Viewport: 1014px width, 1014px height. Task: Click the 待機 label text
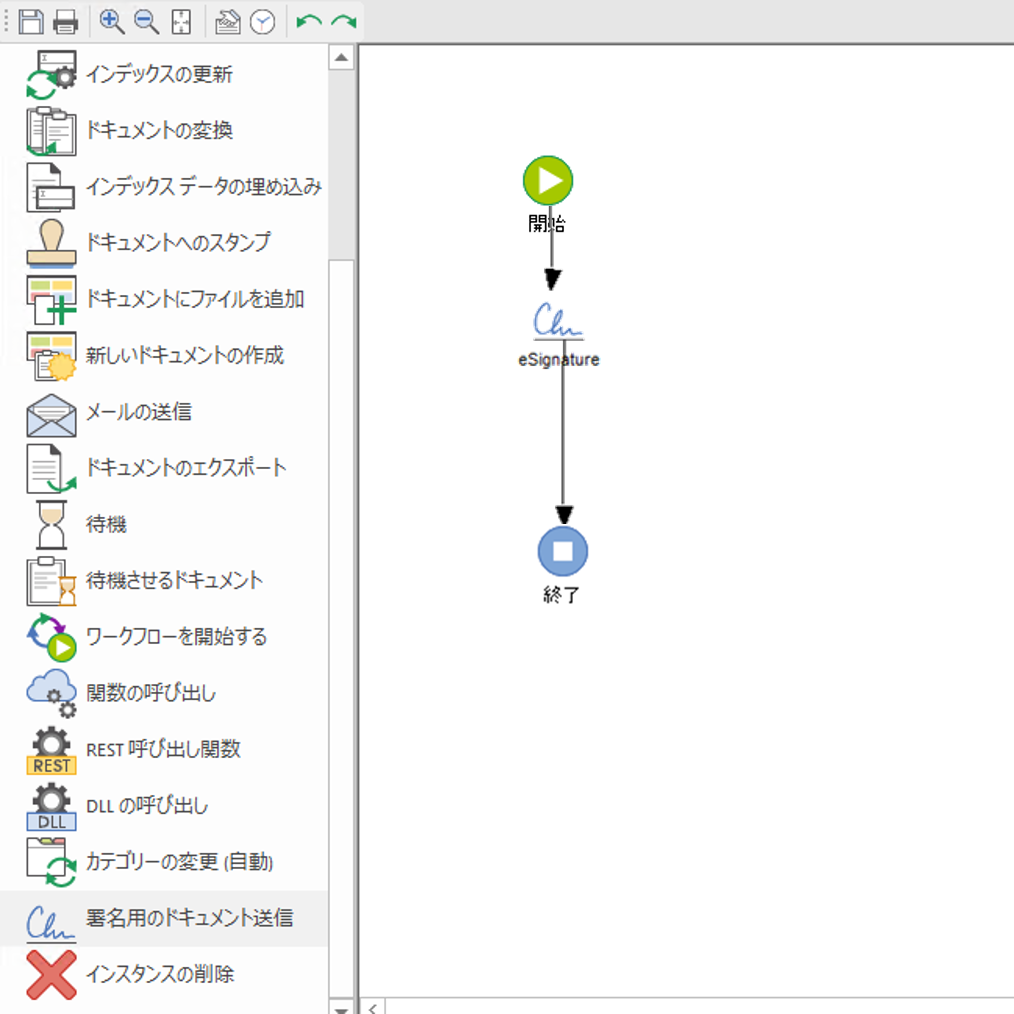click(106, 524)
